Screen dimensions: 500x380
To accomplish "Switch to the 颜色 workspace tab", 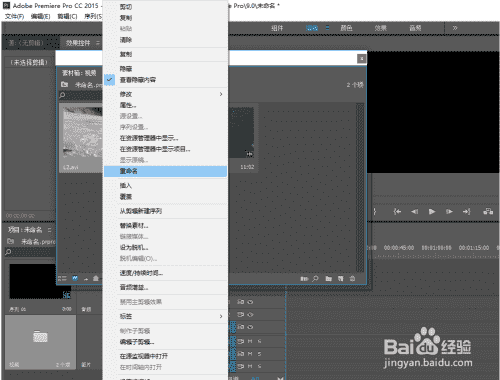I will click(x=346, y=28).
